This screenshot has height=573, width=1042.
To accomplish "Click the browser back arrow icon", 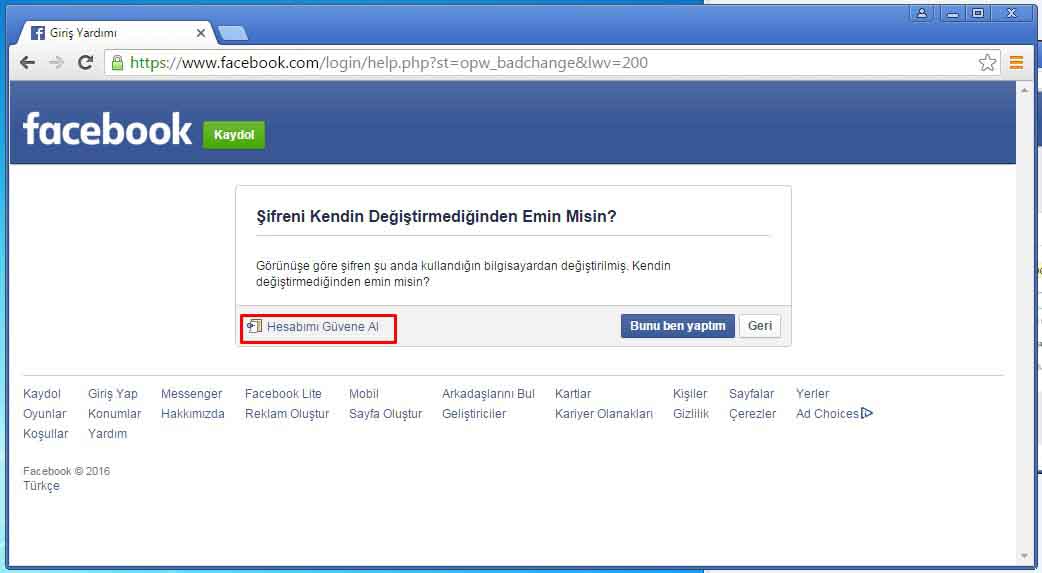I will click(27, 63).
